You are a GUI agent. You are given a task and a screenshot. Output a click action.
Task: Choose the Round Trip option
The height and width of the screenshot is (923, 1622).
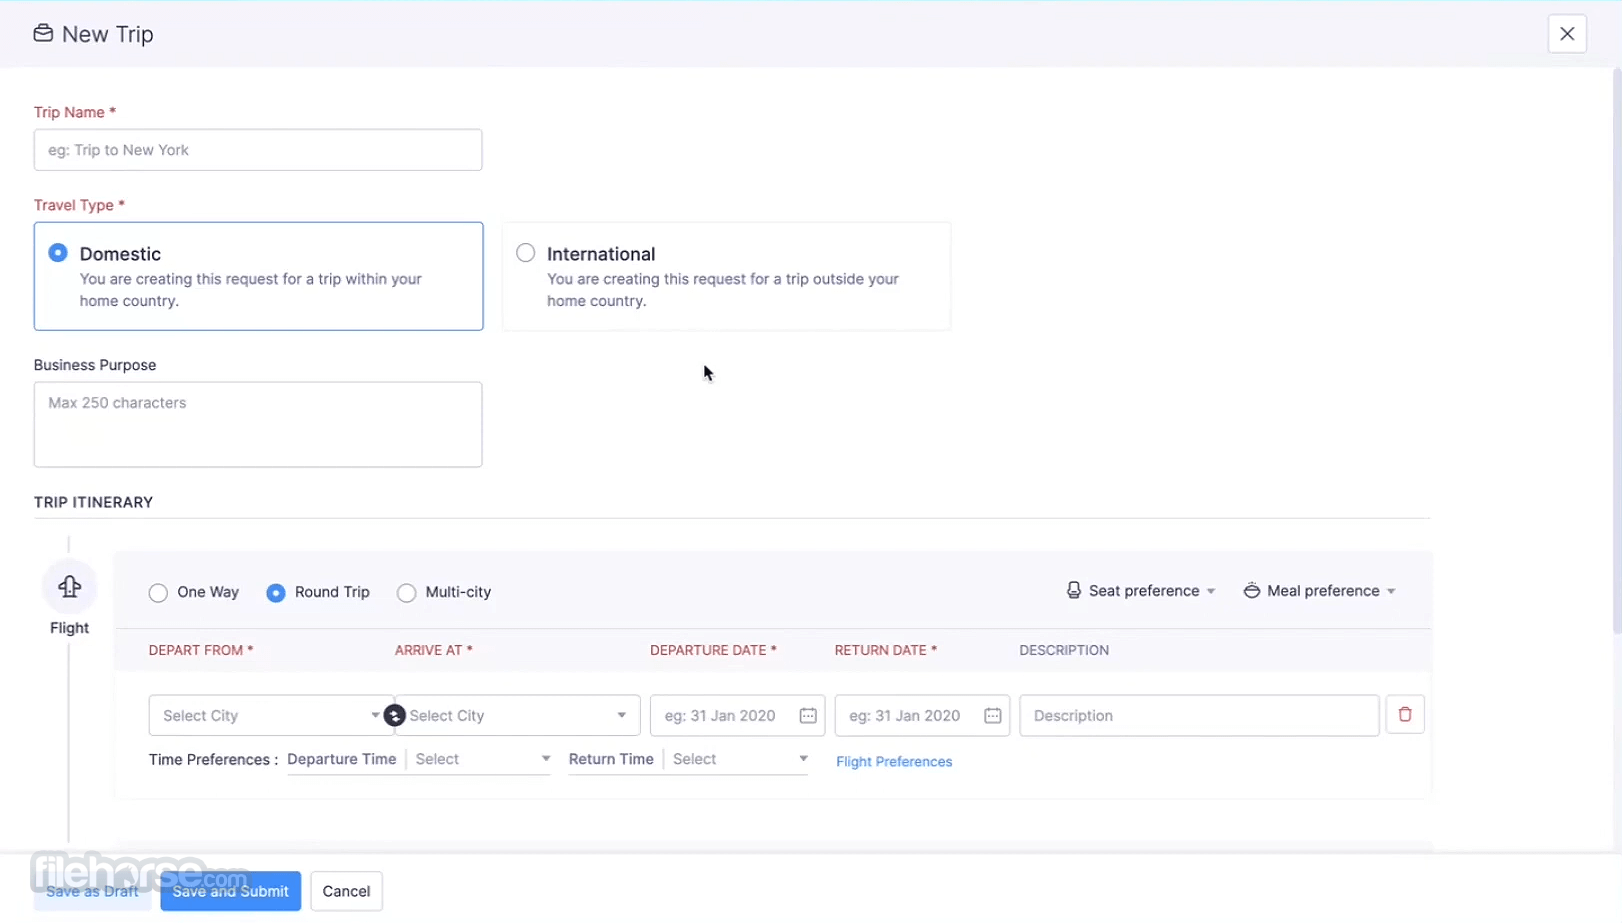coord(276,593)
